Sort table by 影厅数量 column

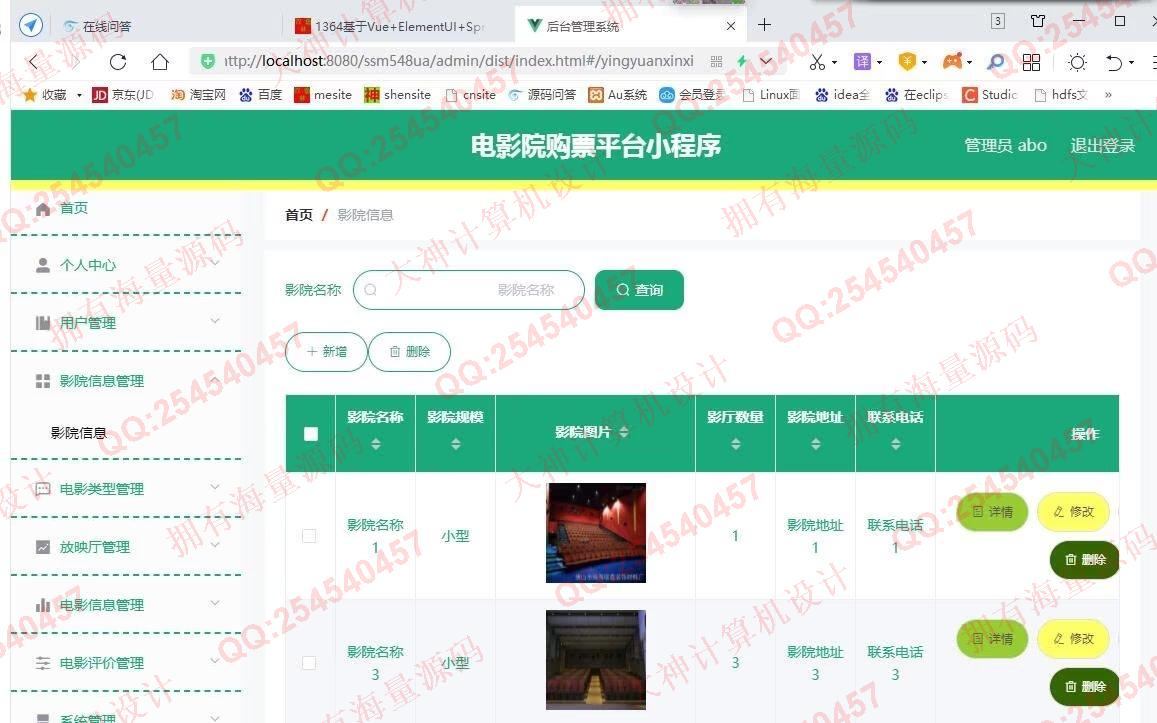(736, 444)
